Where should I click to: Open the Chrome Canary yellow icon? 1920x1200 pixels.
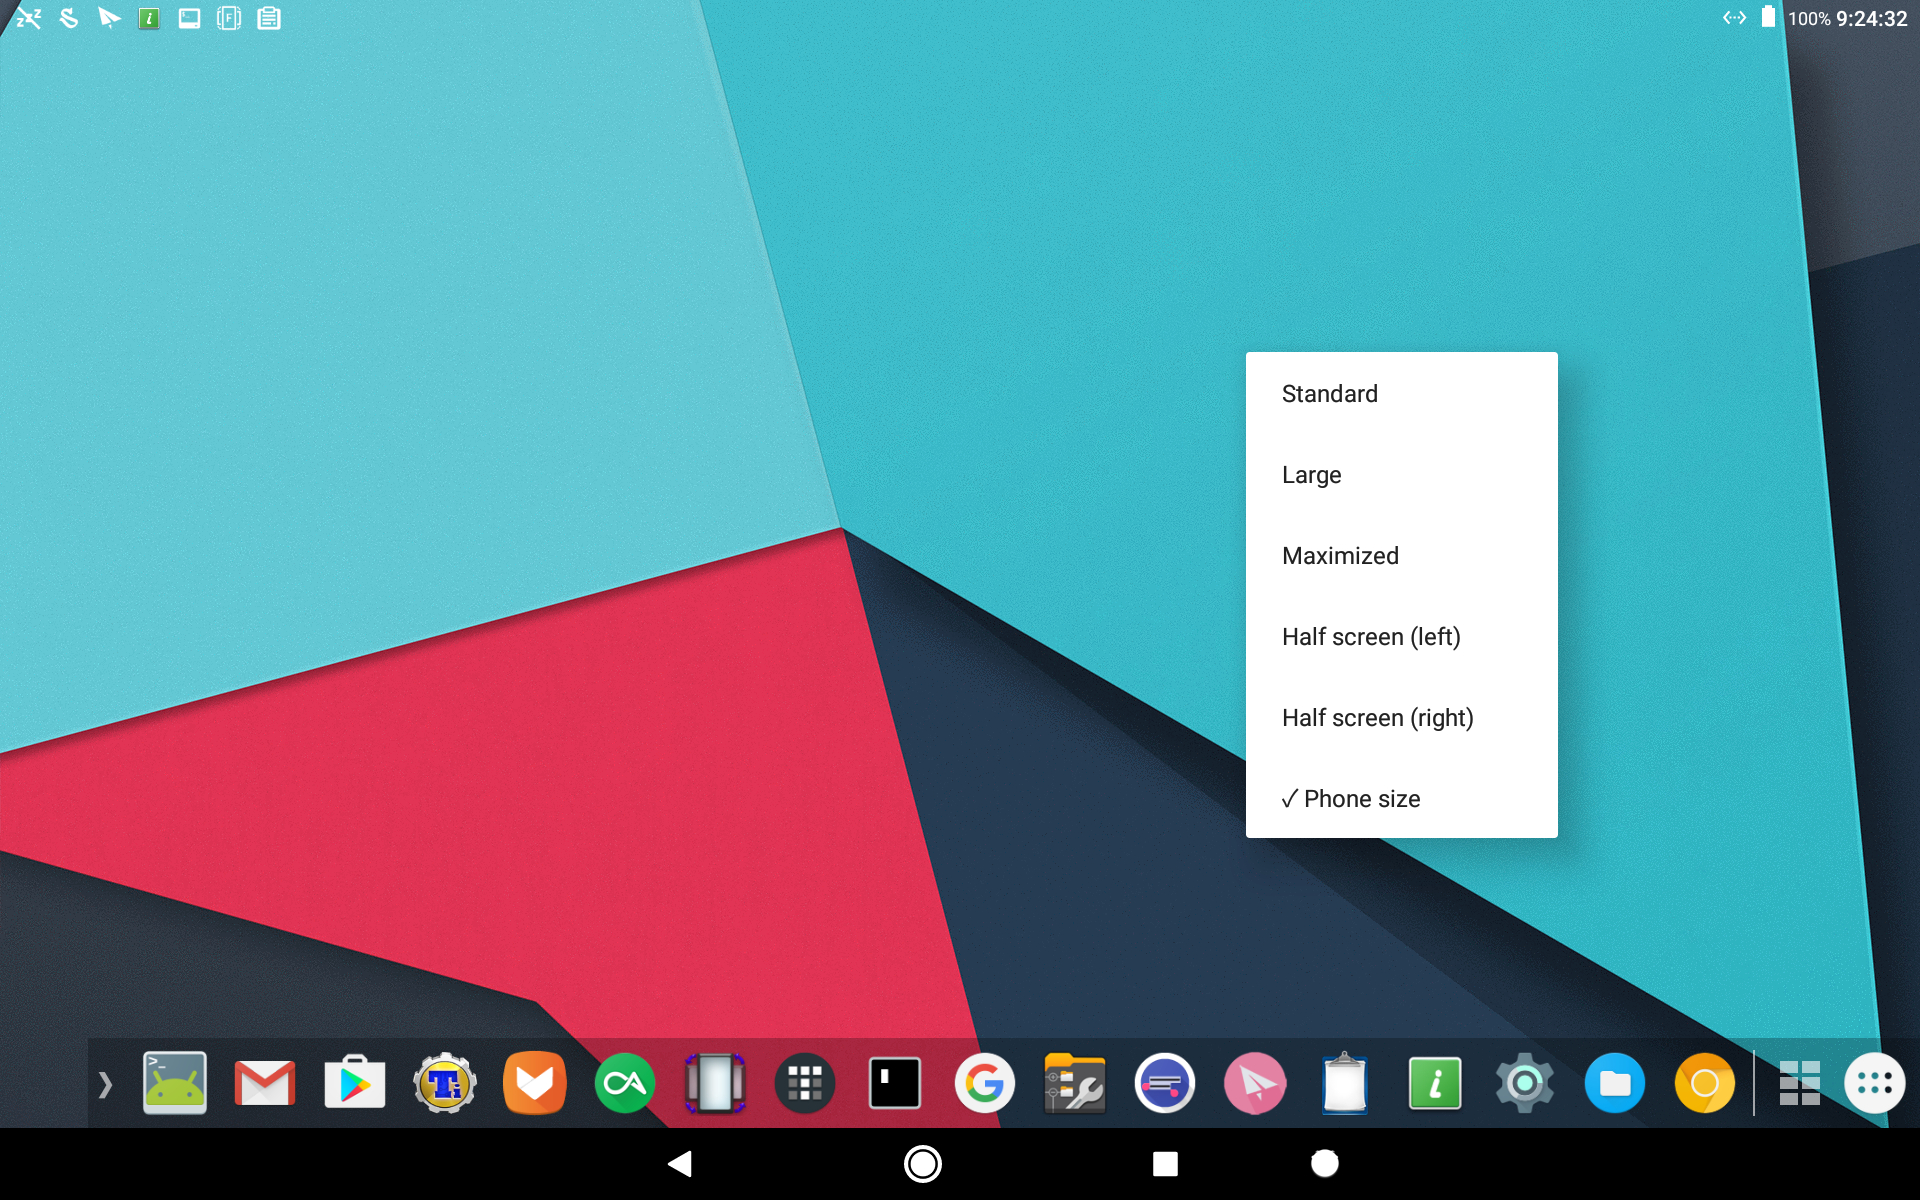point(1704,1083)
